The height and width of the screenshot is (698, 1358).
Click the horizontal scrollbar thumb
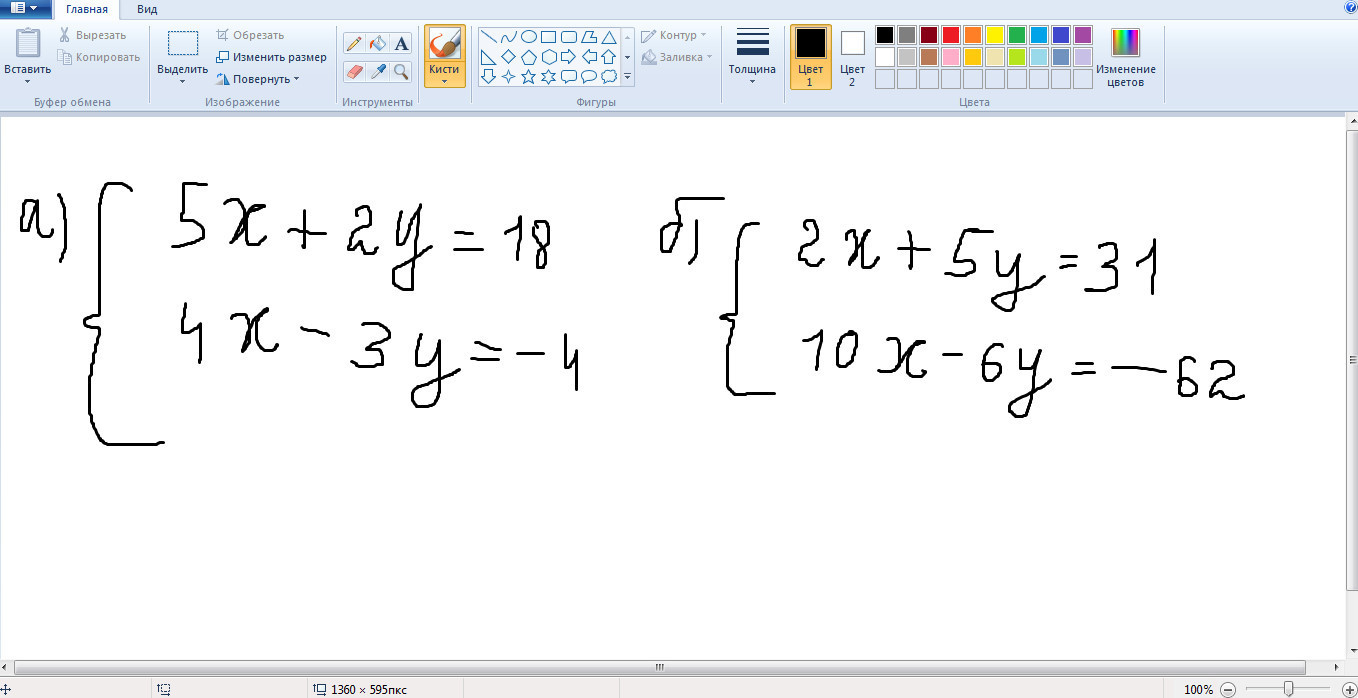coord(659,667)
